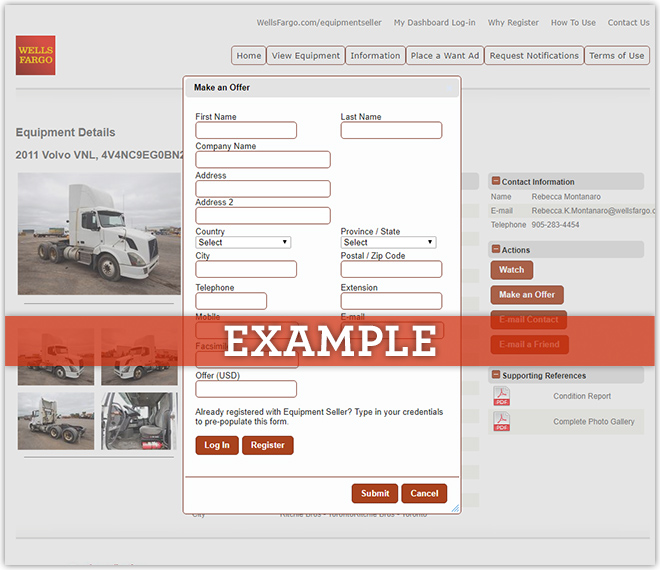The height and width of the screenshot is (570, 660).
Task: Focus the Last Name field
Action: [391, 130]
